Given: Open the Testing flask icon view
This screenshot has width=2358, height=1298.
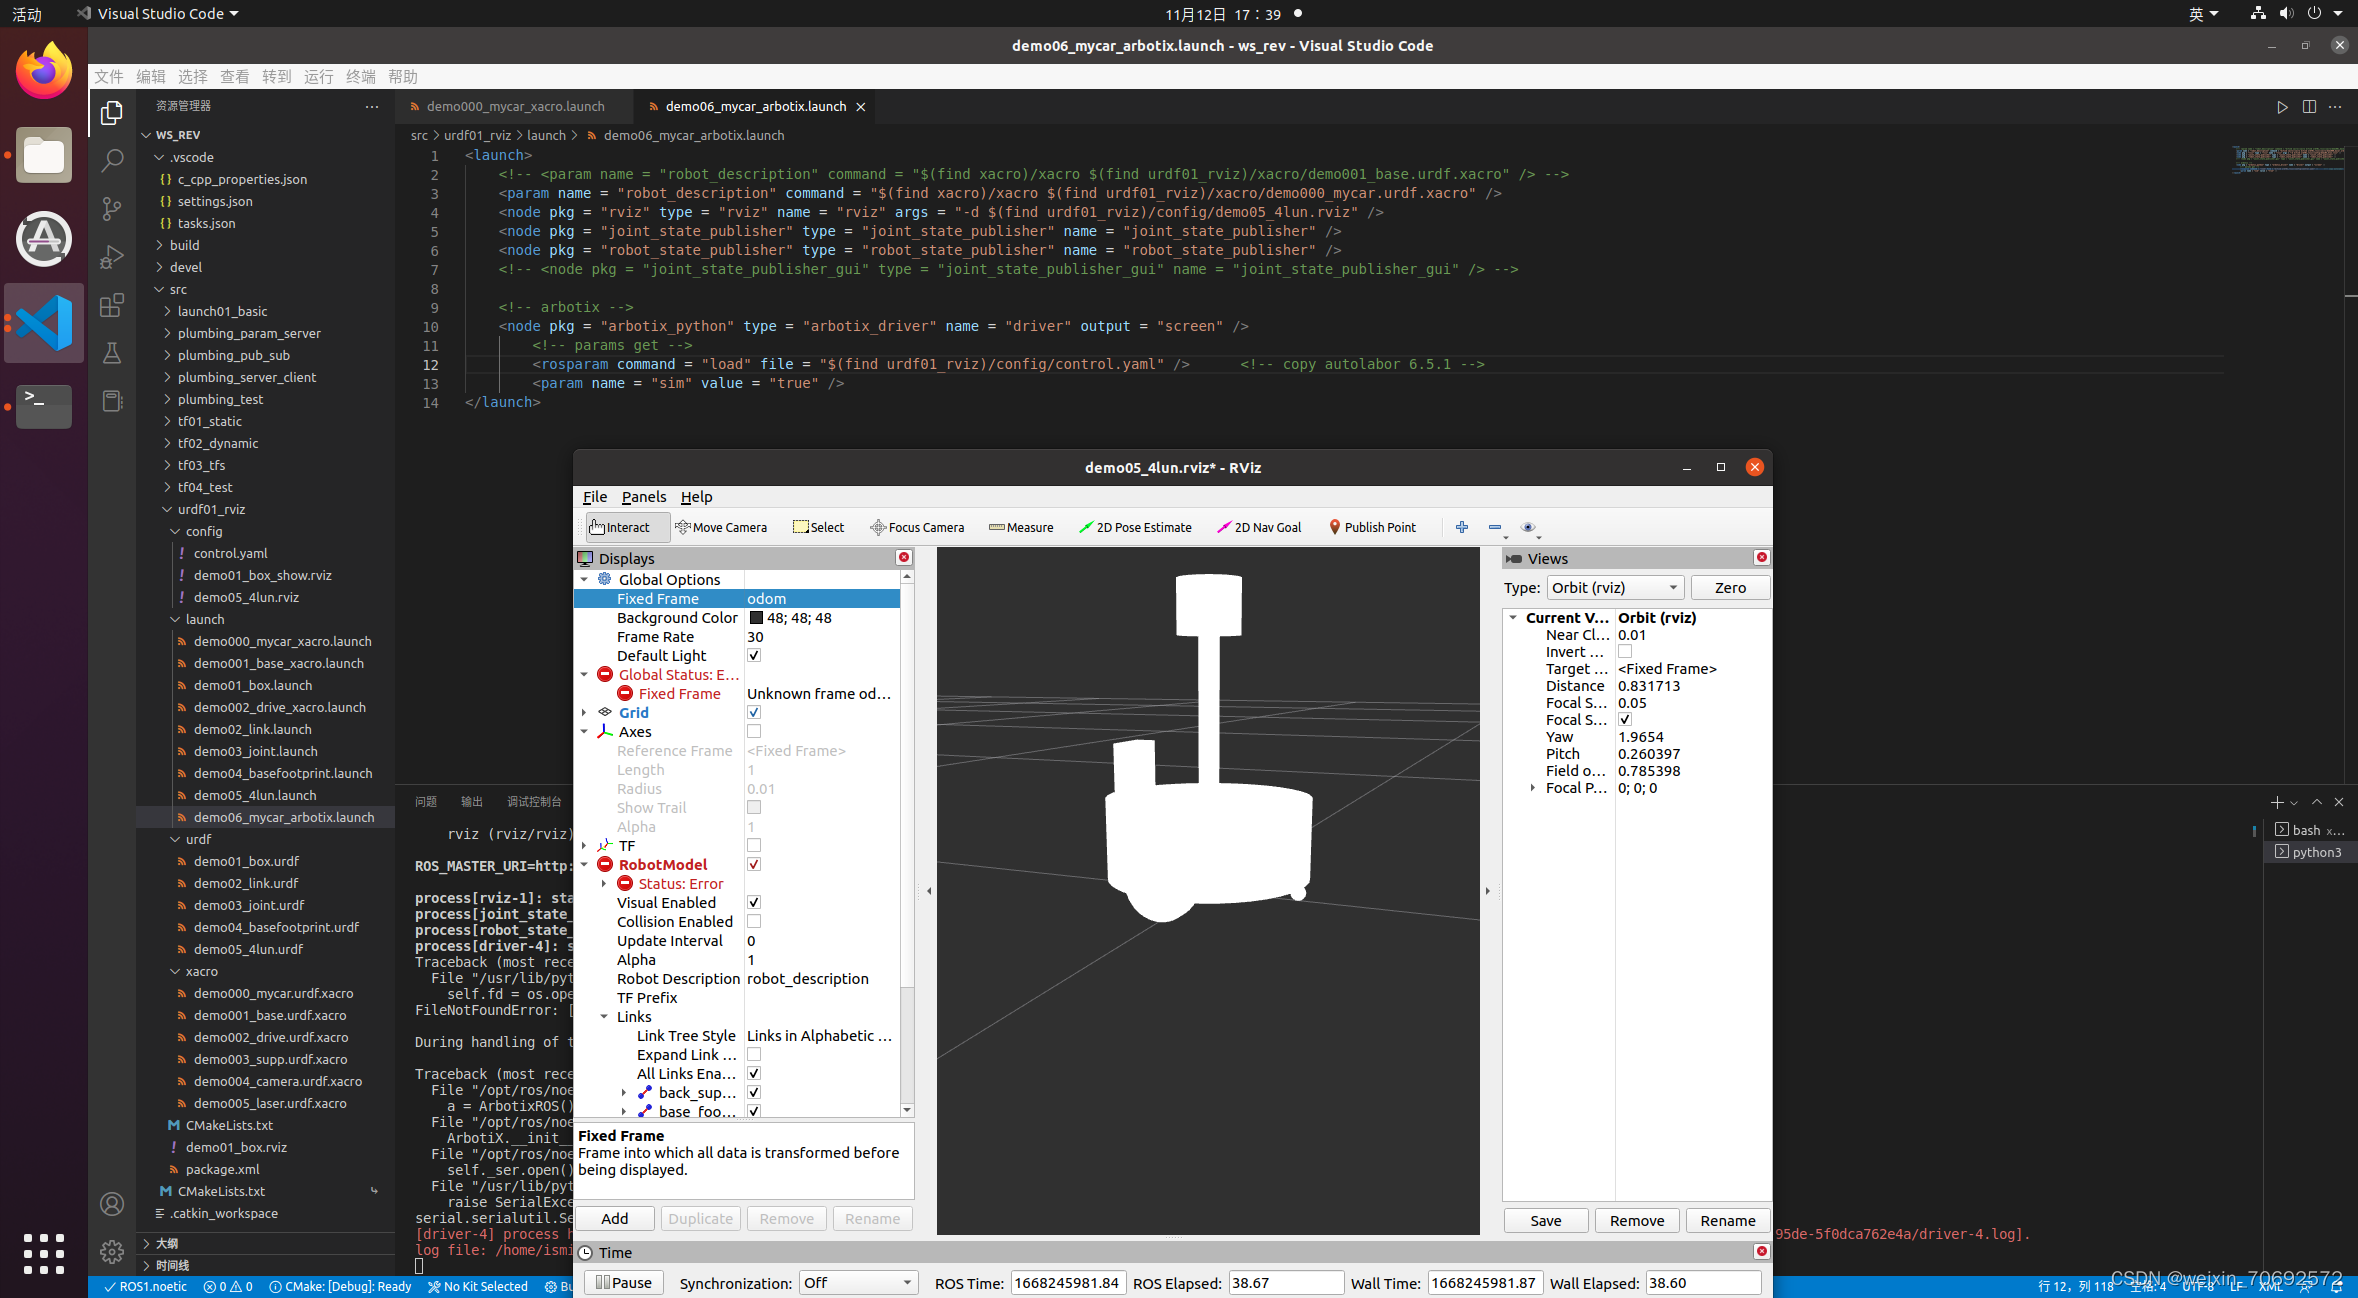Looking at the screenshot, I should click(x=112, y=353).
